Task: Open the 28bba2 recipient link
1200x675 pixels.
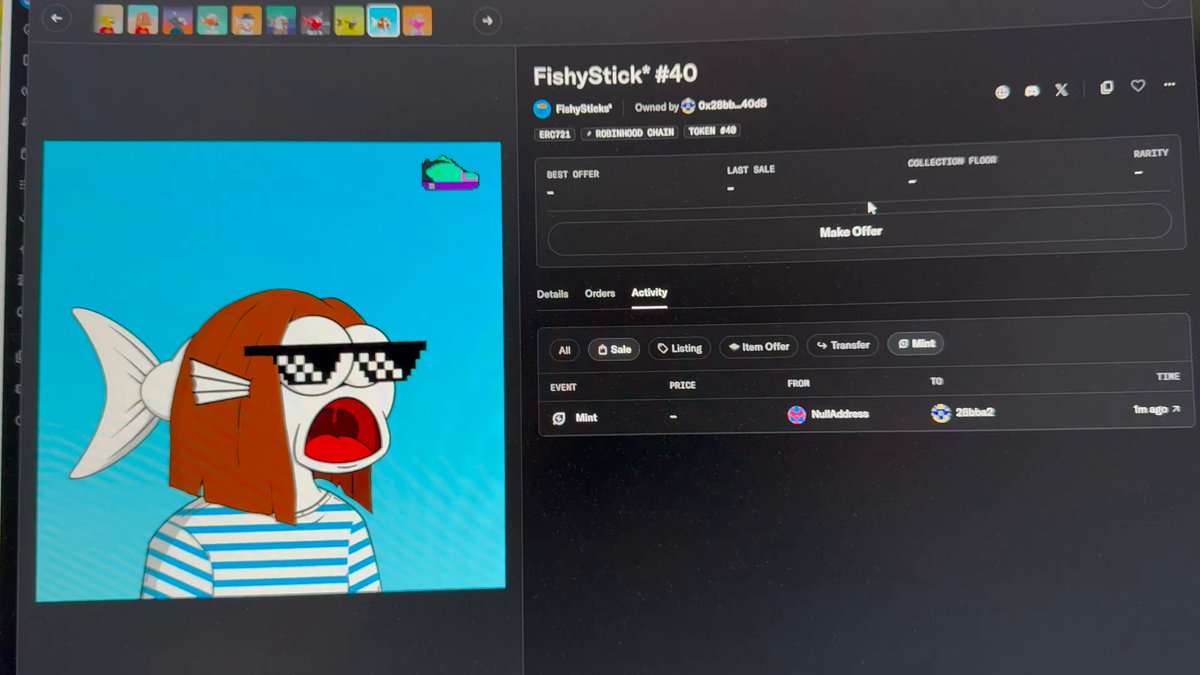Action: [x=975, y=412]
